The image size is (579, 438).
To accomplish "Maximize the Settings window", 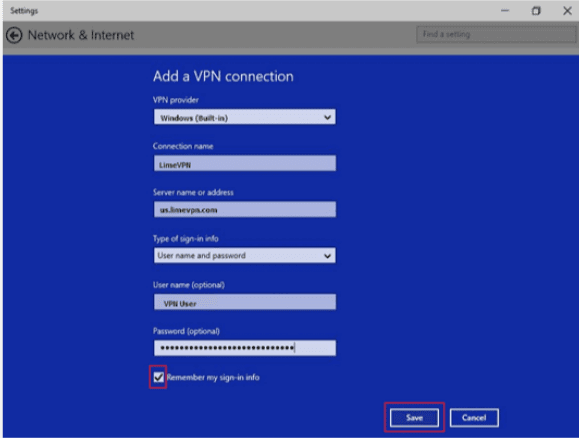I will click(536, 11).
